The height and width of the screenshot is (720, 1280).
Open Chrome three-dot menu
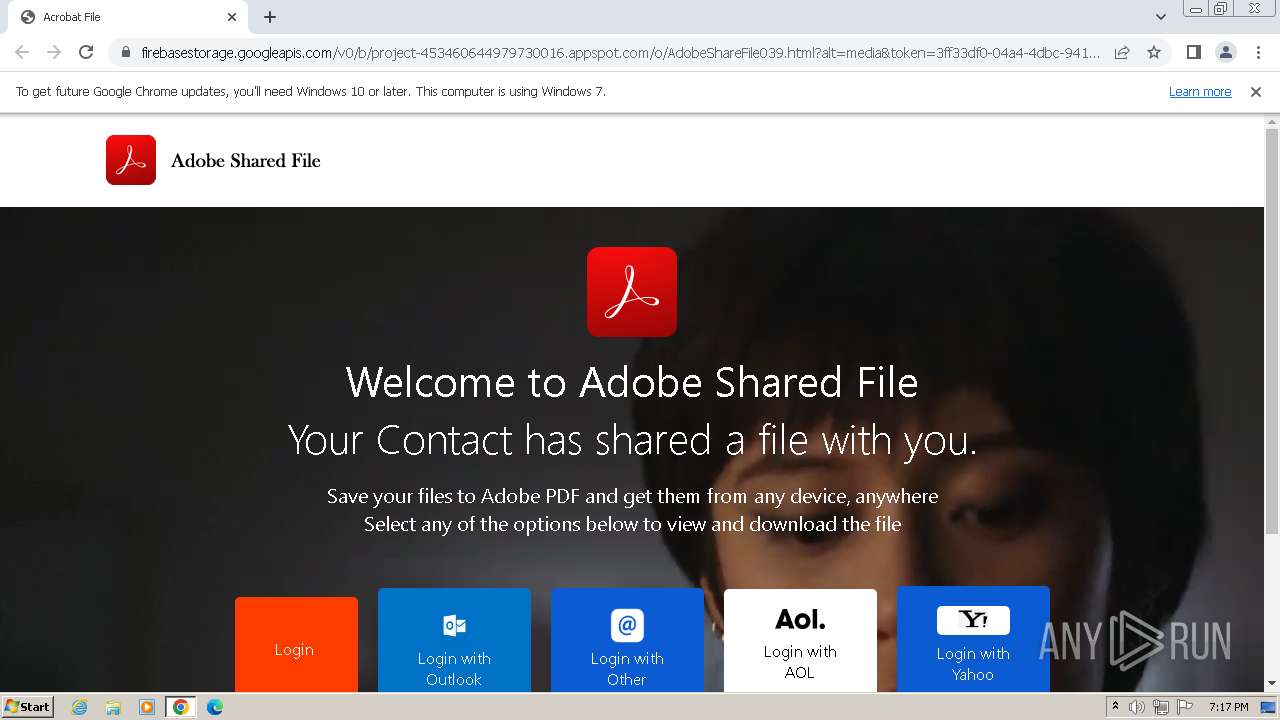[x=1258, y=52]
